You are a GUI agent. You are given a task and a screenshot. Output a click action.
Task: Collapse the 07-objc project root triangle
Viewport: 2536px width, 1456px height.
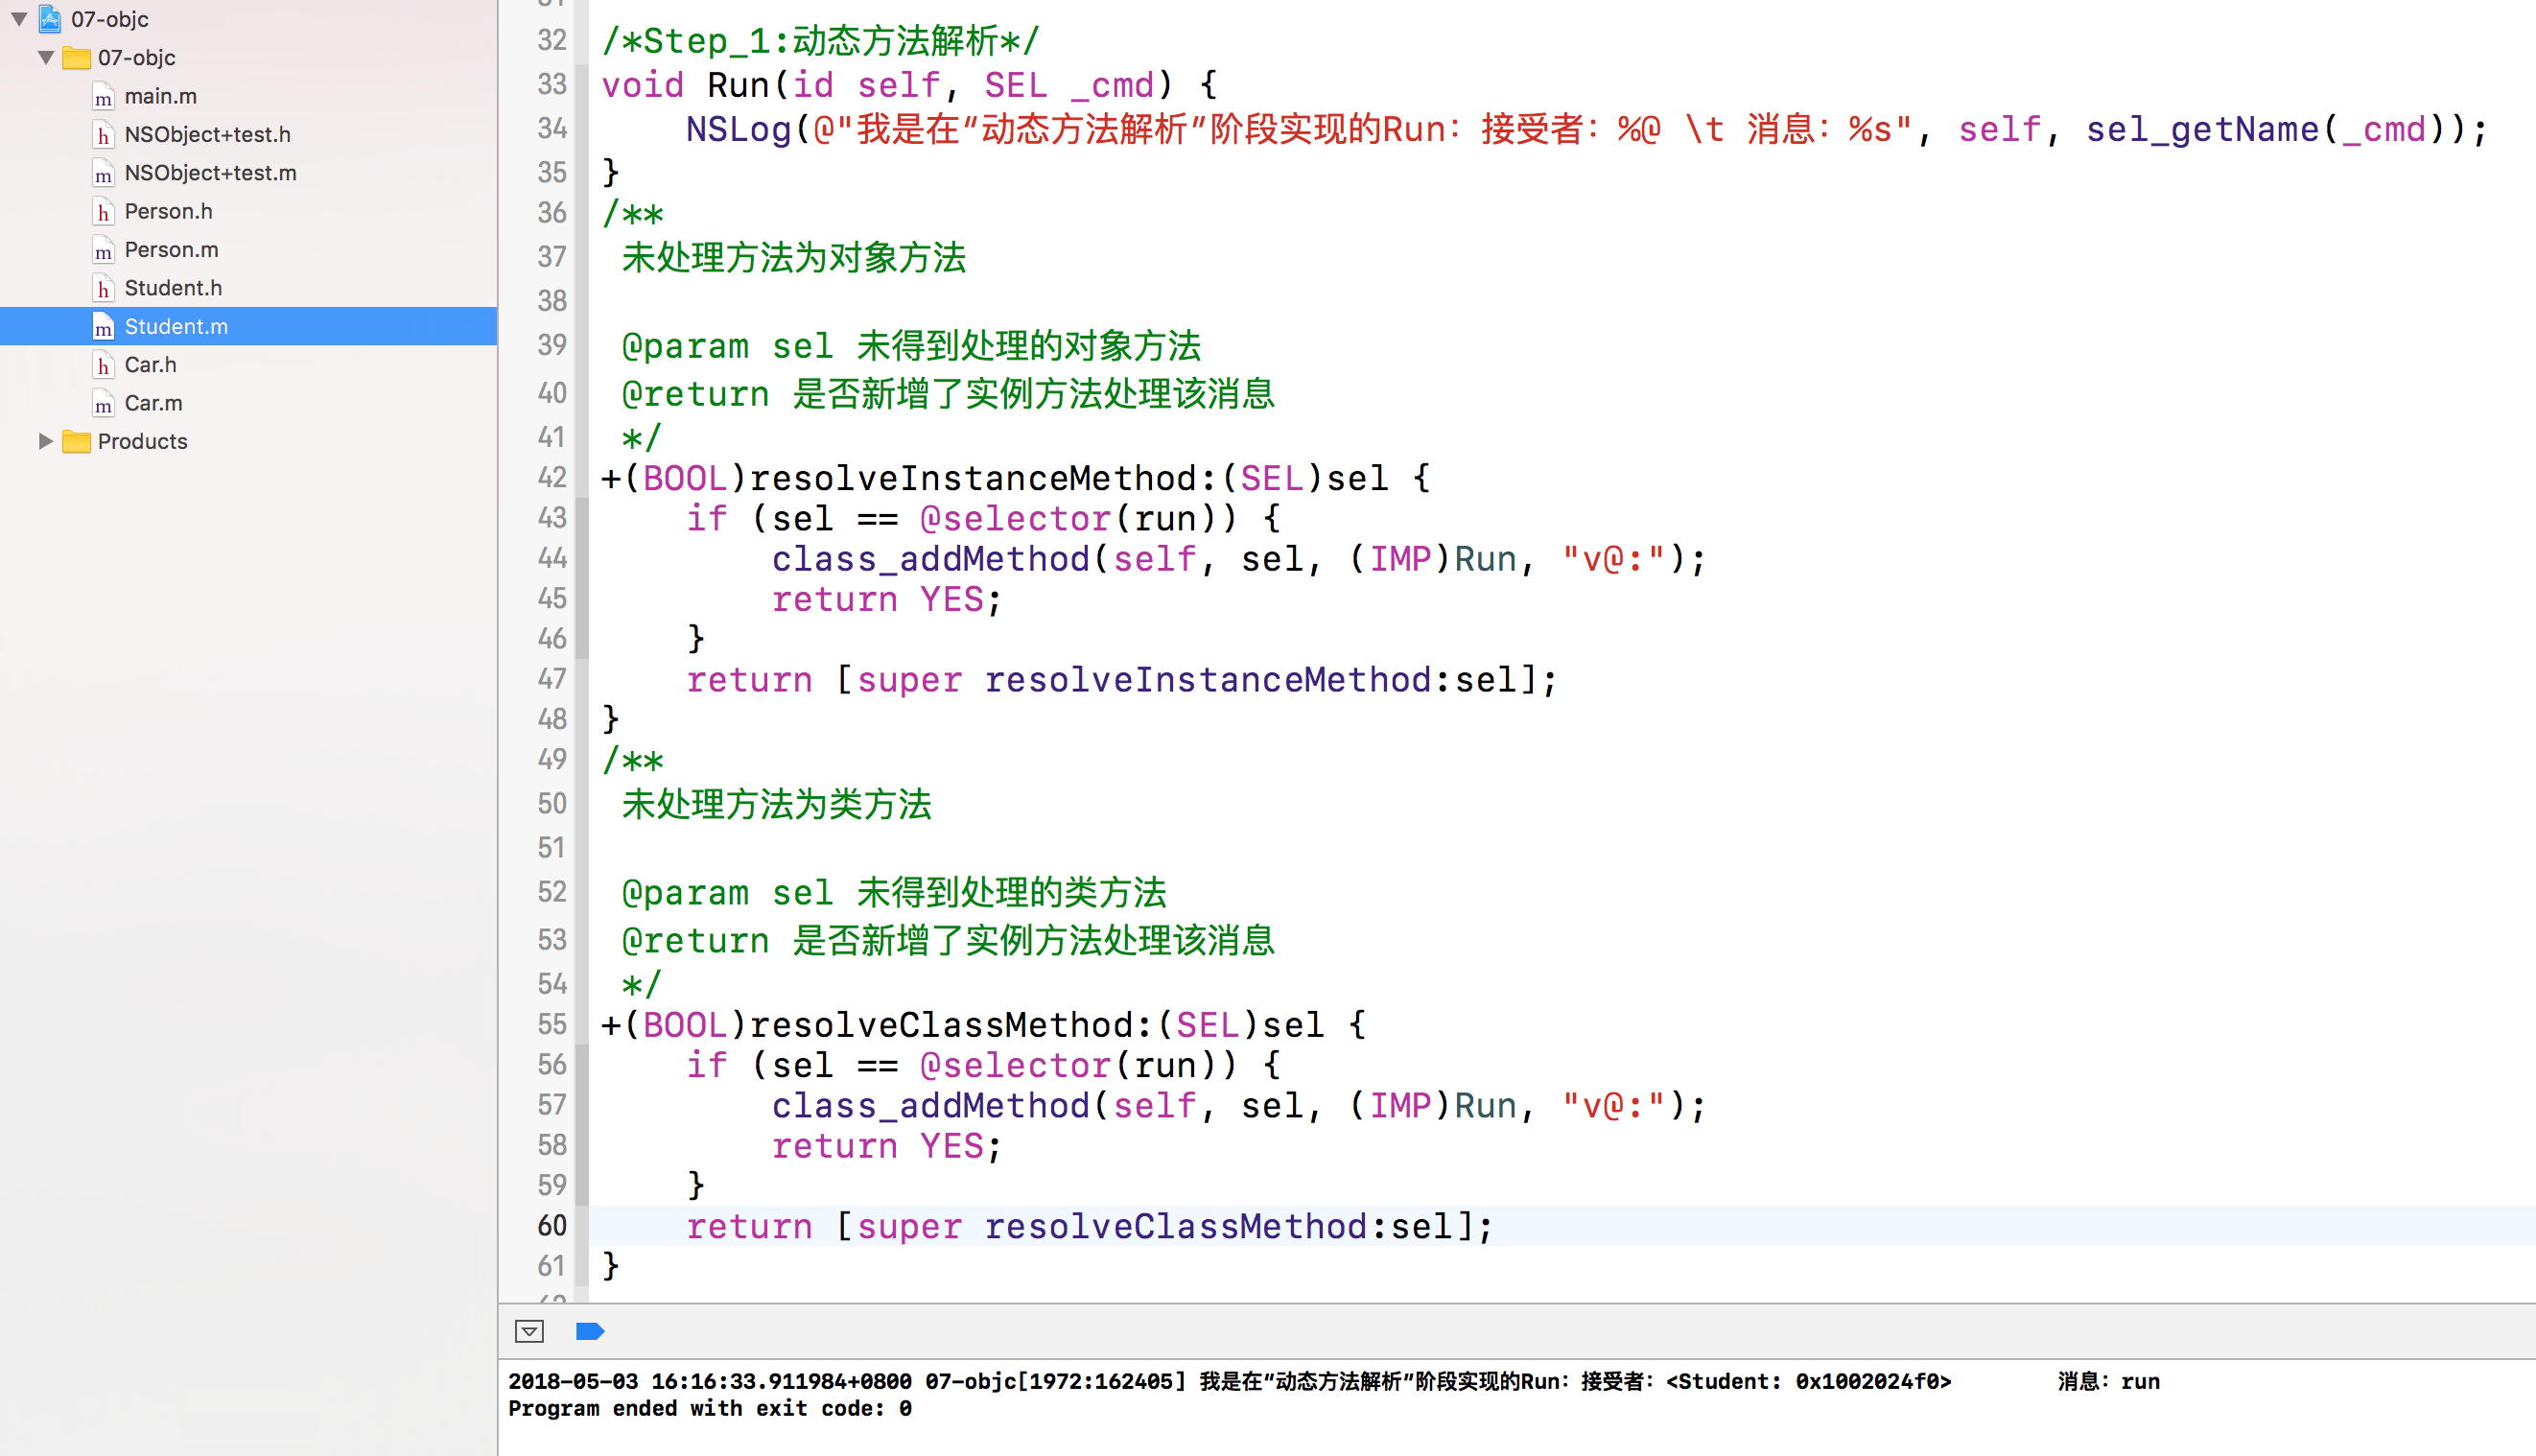(19, 19)
